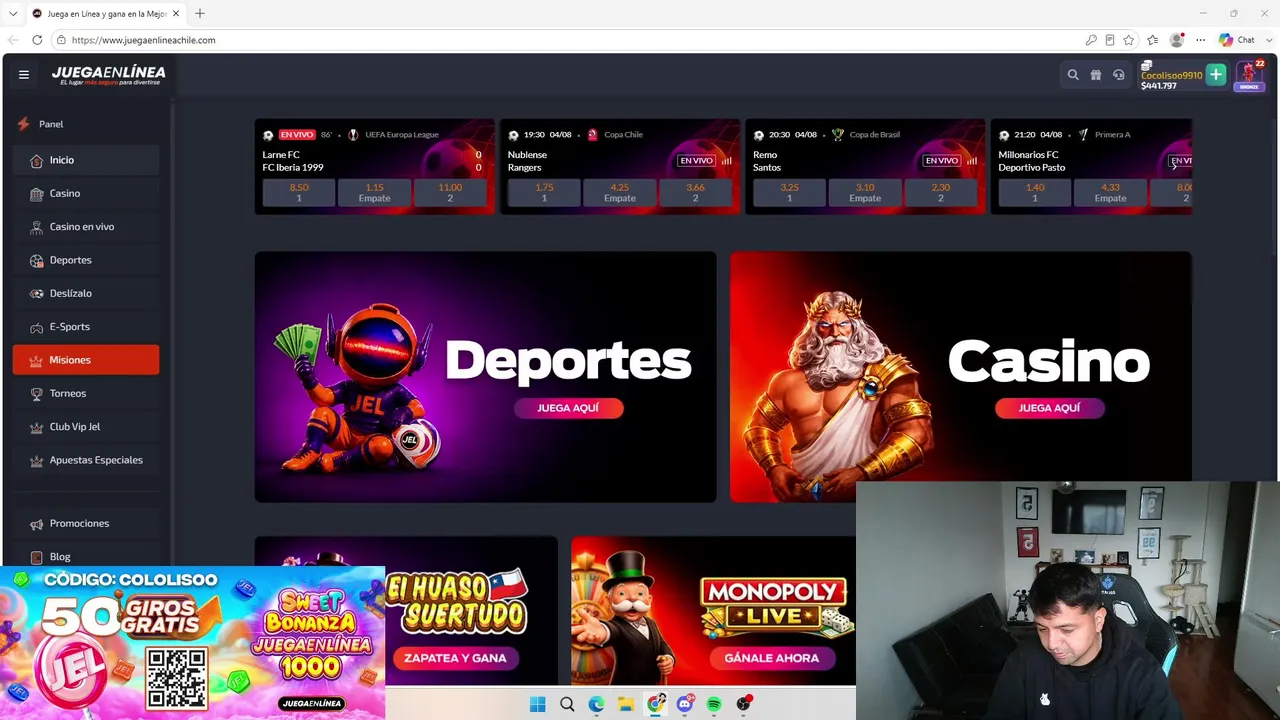Screen dimensions: 1280x720
Task: Close the Juega en Línea tab
Action: [x=175, y=14]
